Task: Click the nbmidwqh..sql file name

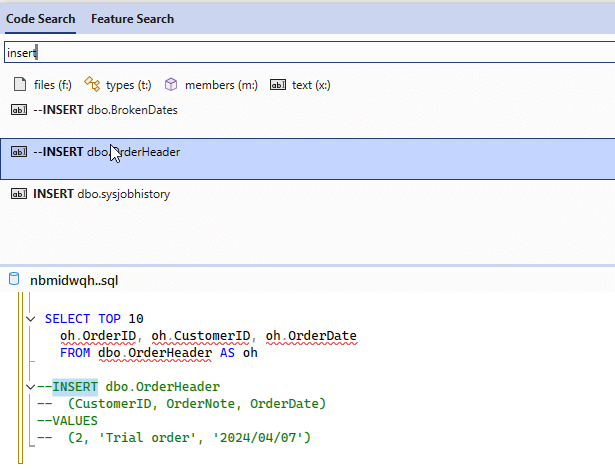Action: point(74,281)
